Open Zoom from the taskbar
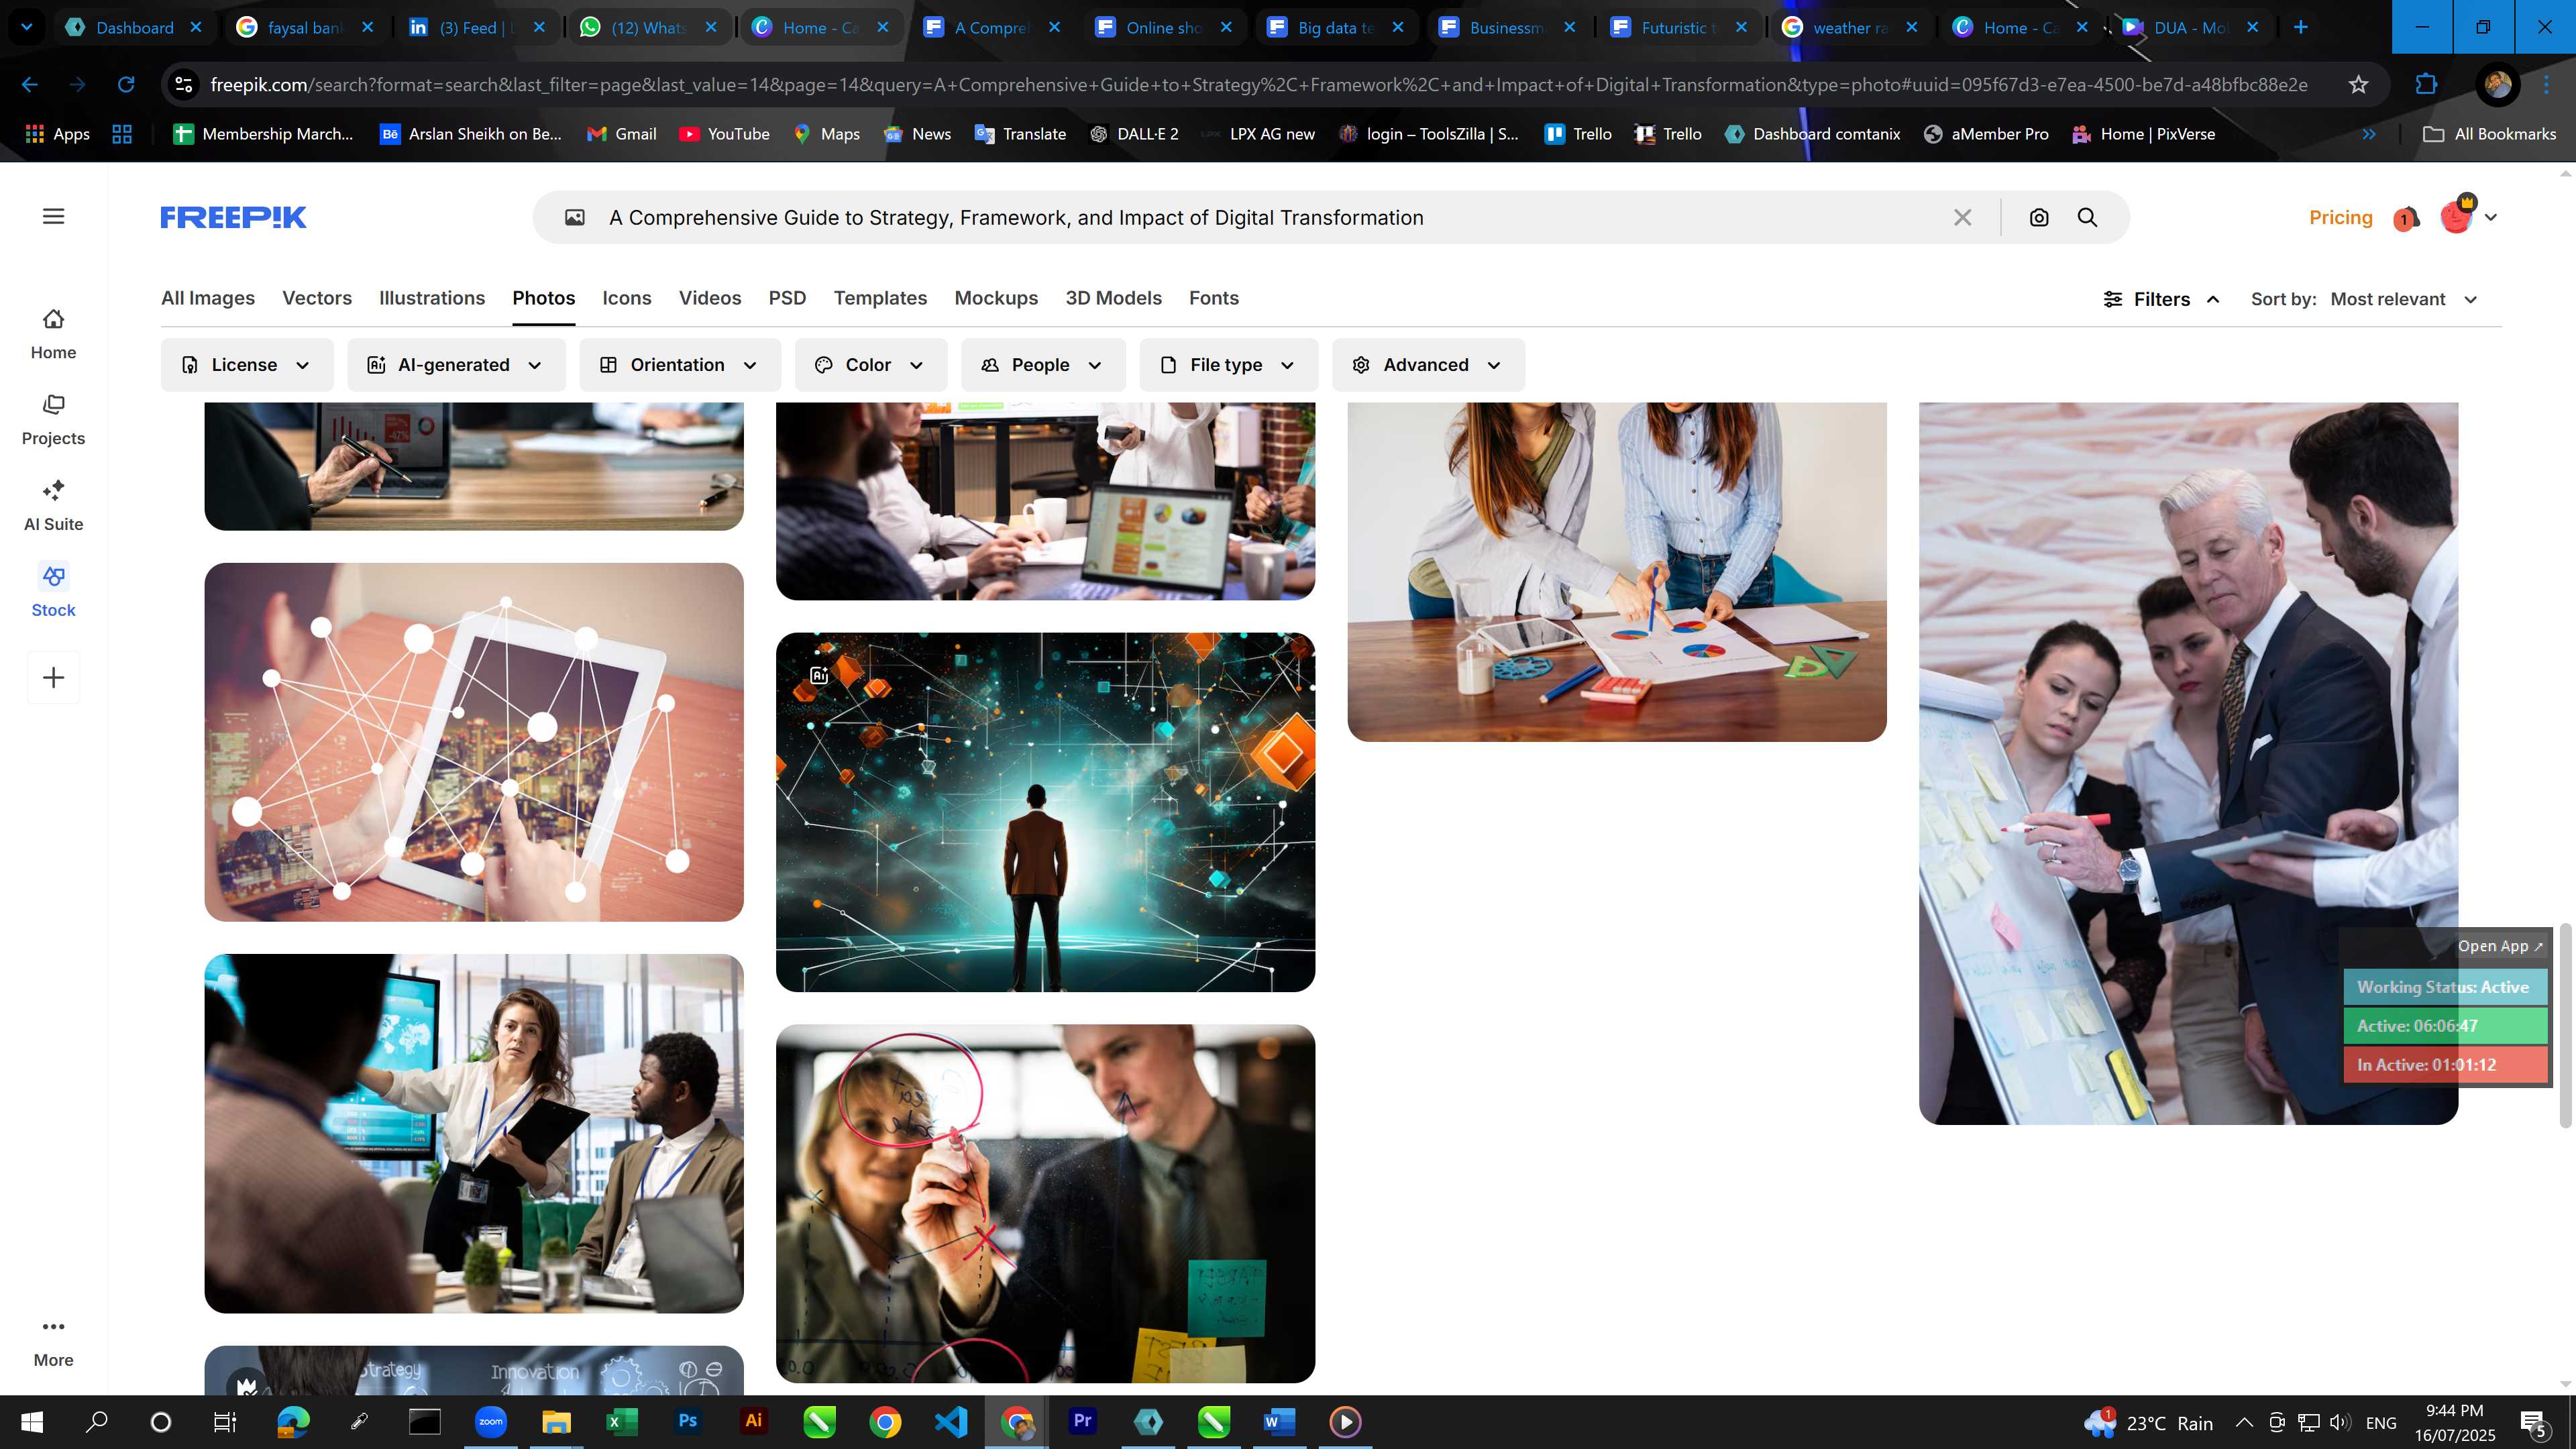 (490, 1421)
